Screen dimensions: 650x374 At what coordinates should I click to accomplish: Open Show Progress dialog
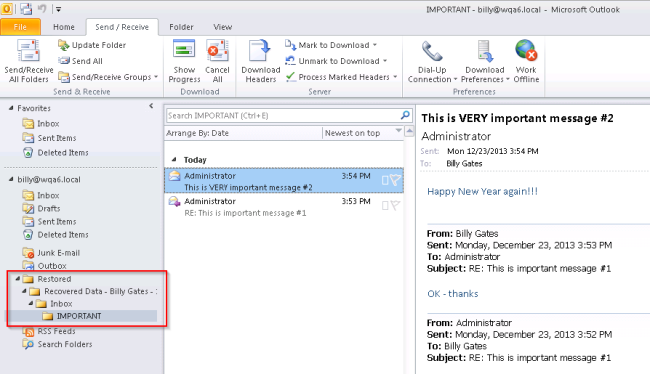coord(184,61)
